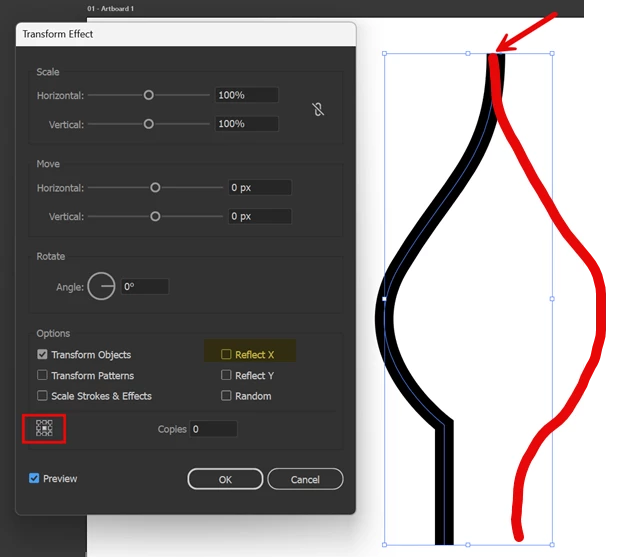Viewport: 641px width, 557px height.
Task: Enable the Transform Patterns checkbox
Action: [x=42, y=375]
